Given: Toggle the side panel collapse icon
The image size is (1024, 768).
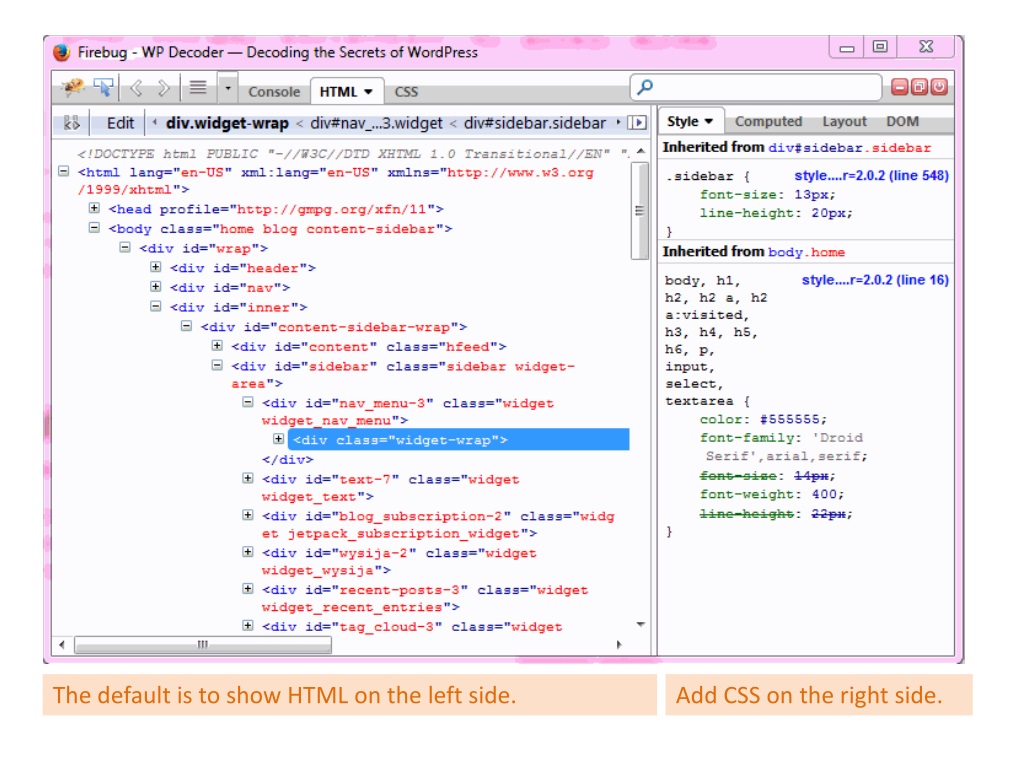Looking at the screenshot, I should click(x=637, y=123).
